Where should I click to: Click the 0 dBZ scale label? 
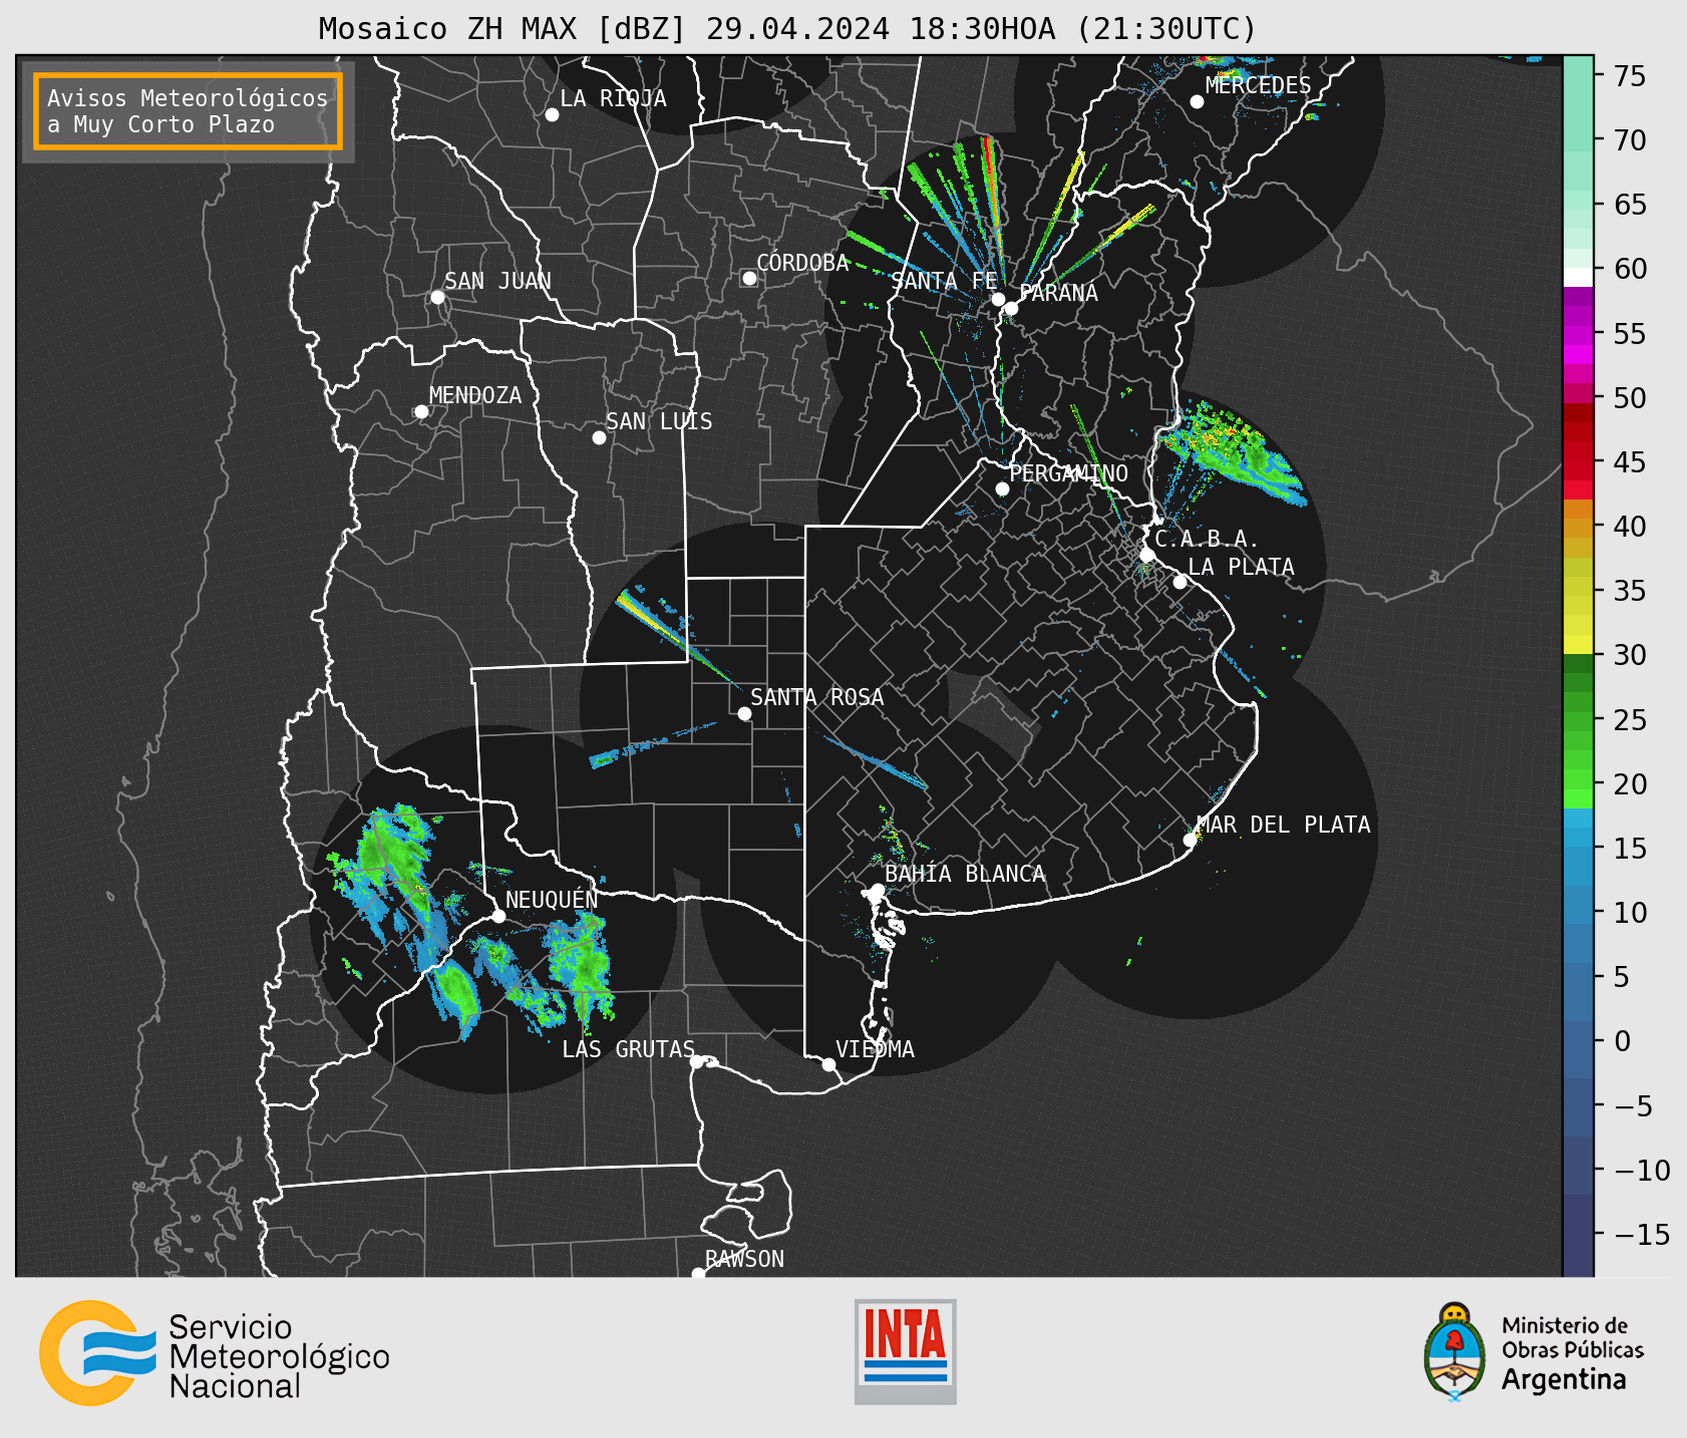coord(1621,1041)
